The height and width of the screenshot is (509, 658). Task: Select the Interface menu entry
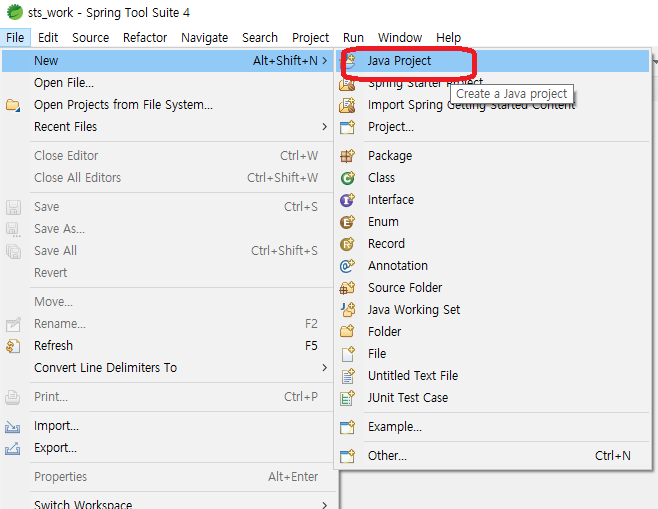coord(492,200)
